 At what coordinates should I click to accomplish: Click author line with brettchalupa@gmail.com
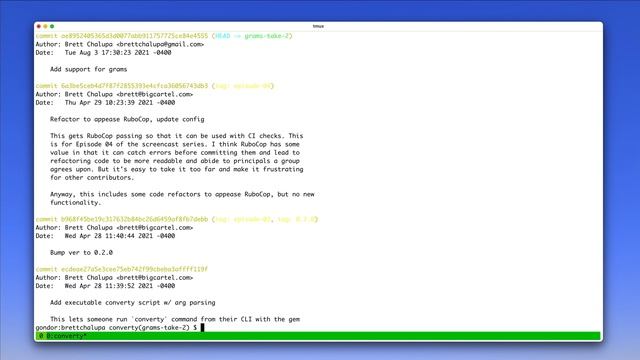pos(120,44)
